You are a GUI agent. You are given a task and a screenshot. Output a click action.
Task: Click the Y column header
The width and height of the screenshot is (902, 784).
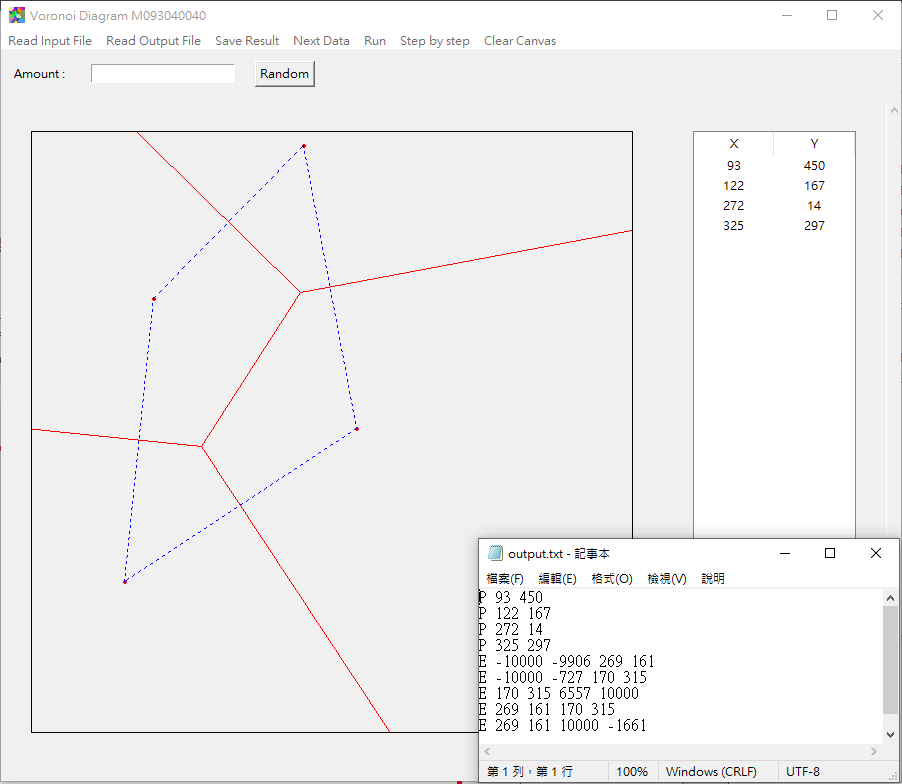[x=815, y=144]
